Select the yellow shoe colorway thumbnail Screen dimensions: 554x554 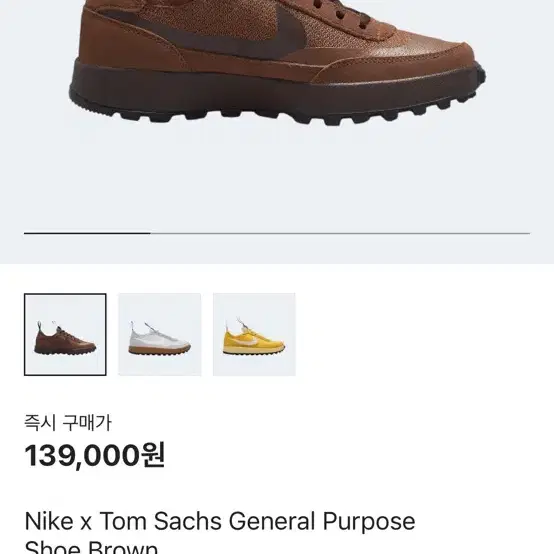coord(254,334)
